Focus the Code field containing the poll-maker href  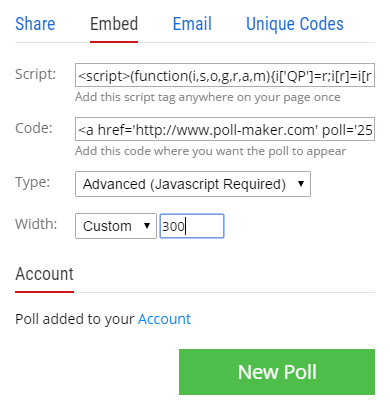[225, 129]
